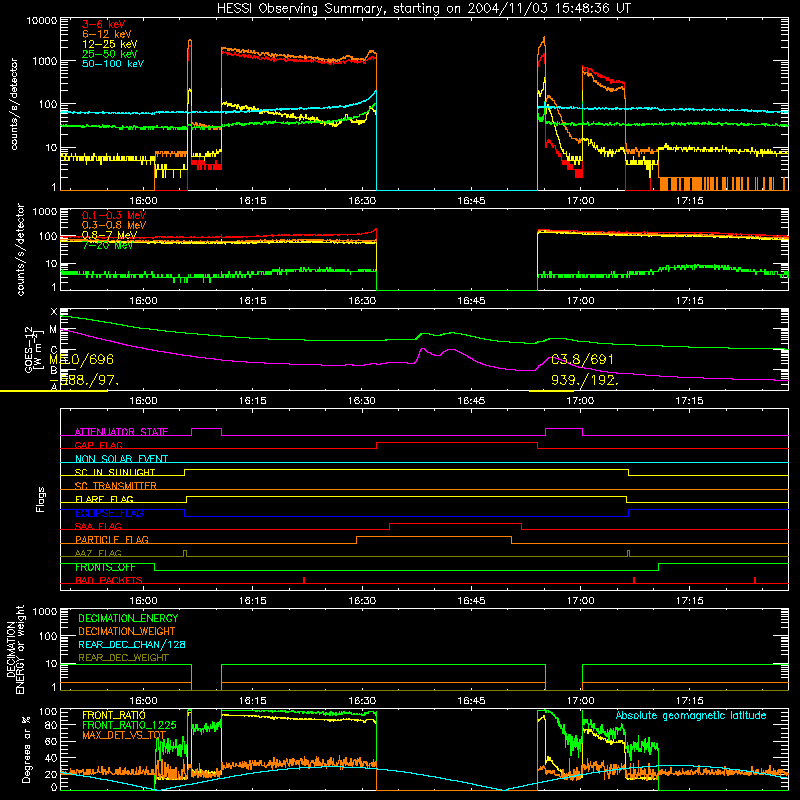Select the yellow "12-25 keV" legend label
The height and width of the screenshot is (800, 800).
tap(110, 44)
